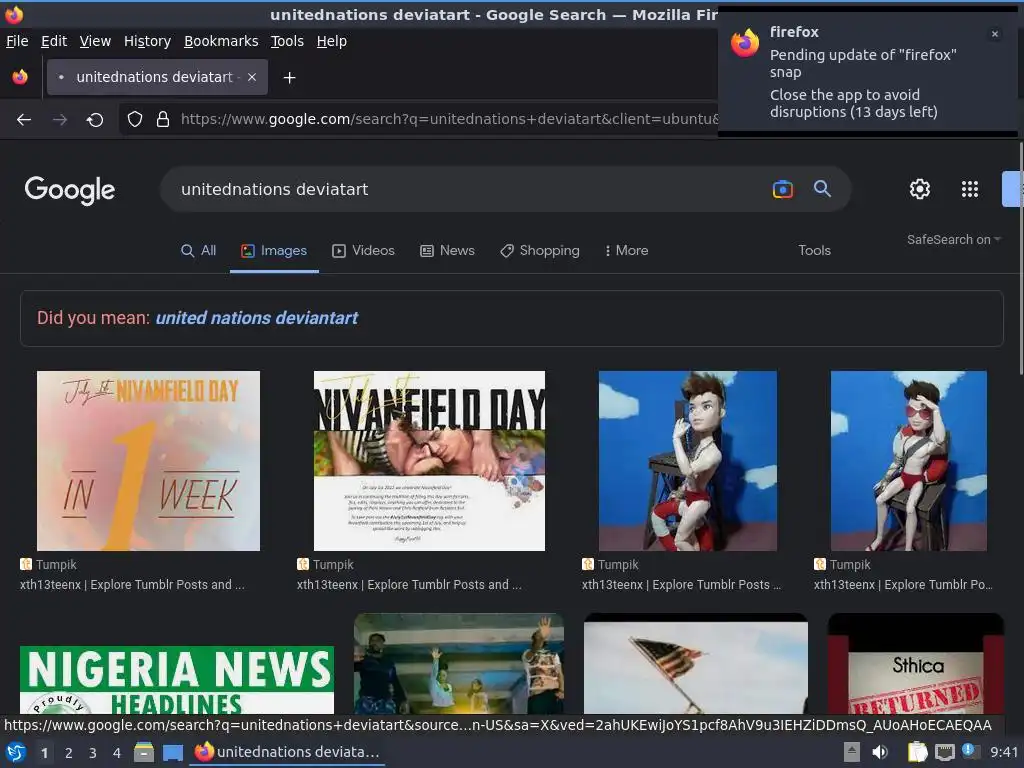
Task: Open the Nivanfield Day poster image with text
Action: coord(429,461)
